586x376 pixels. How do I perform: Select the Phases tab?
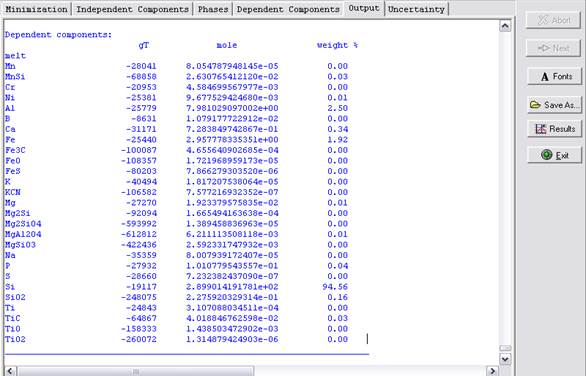(x=213, y=9)
